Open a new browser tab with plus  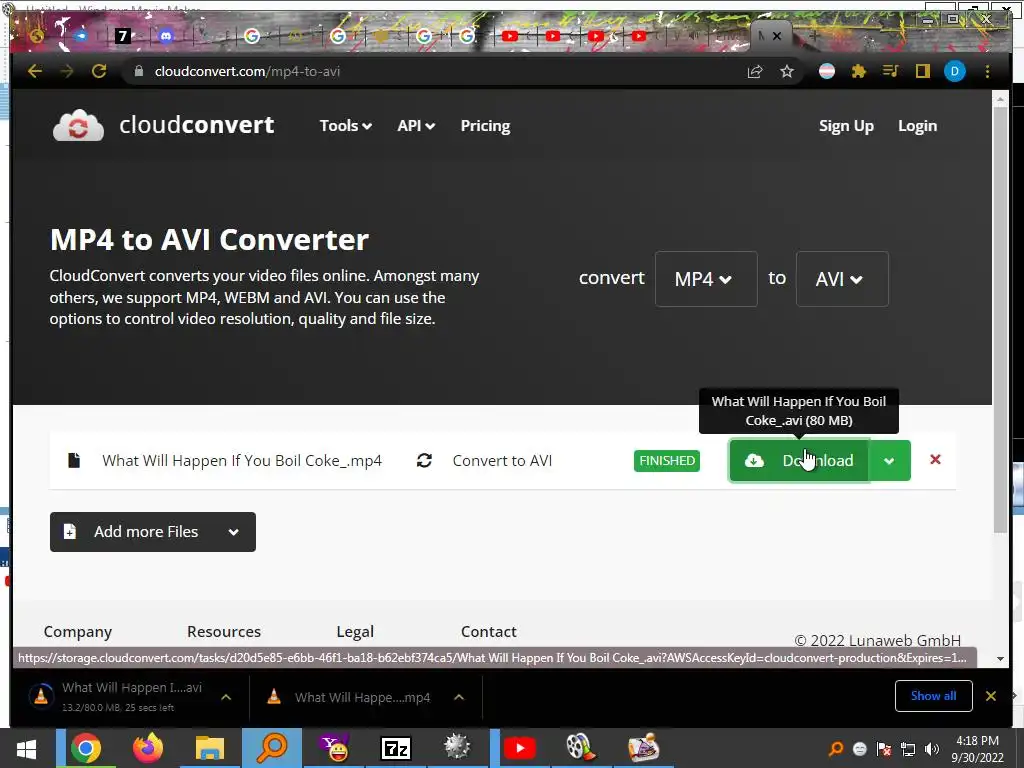pos(814,36)
